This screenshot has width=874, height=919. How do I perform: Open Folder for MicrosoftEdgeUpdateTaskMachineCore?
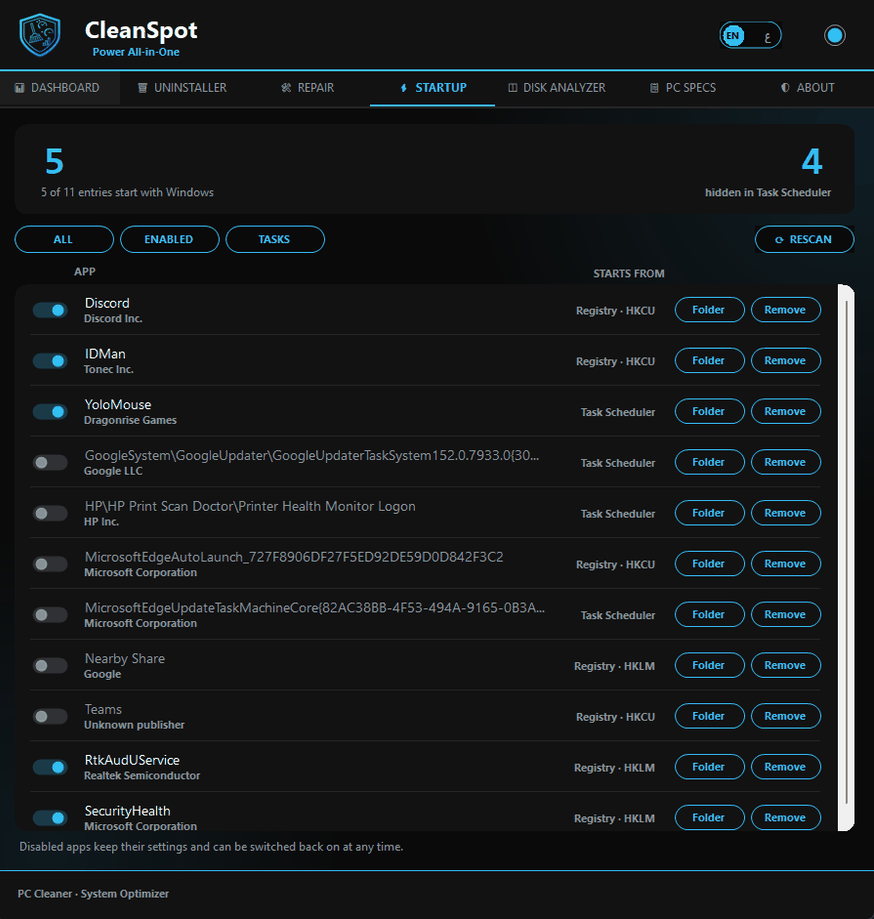tap(709, 614)
